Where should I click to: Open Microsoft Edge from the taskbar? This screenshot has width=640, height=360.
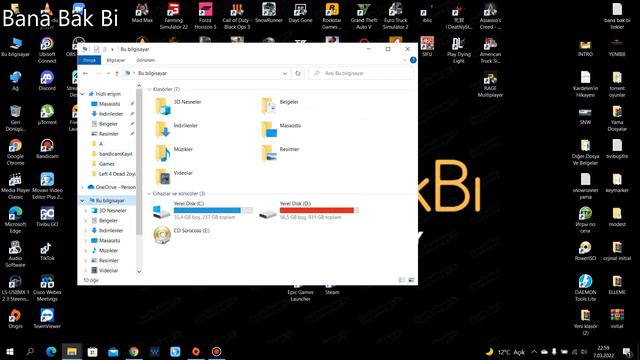(51, 351)
